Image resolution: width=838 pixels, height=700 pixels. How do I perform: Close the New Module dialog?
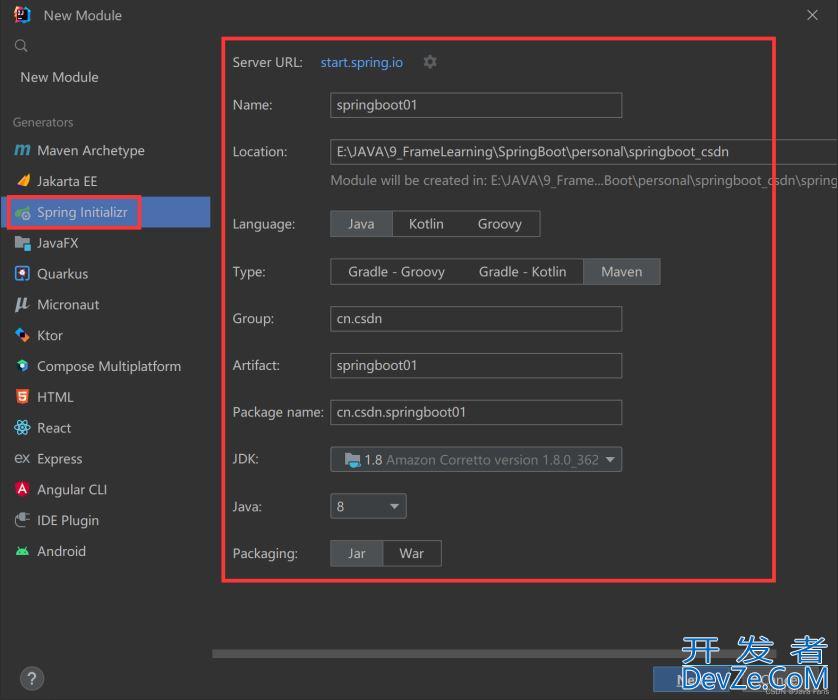coord(812,15)
